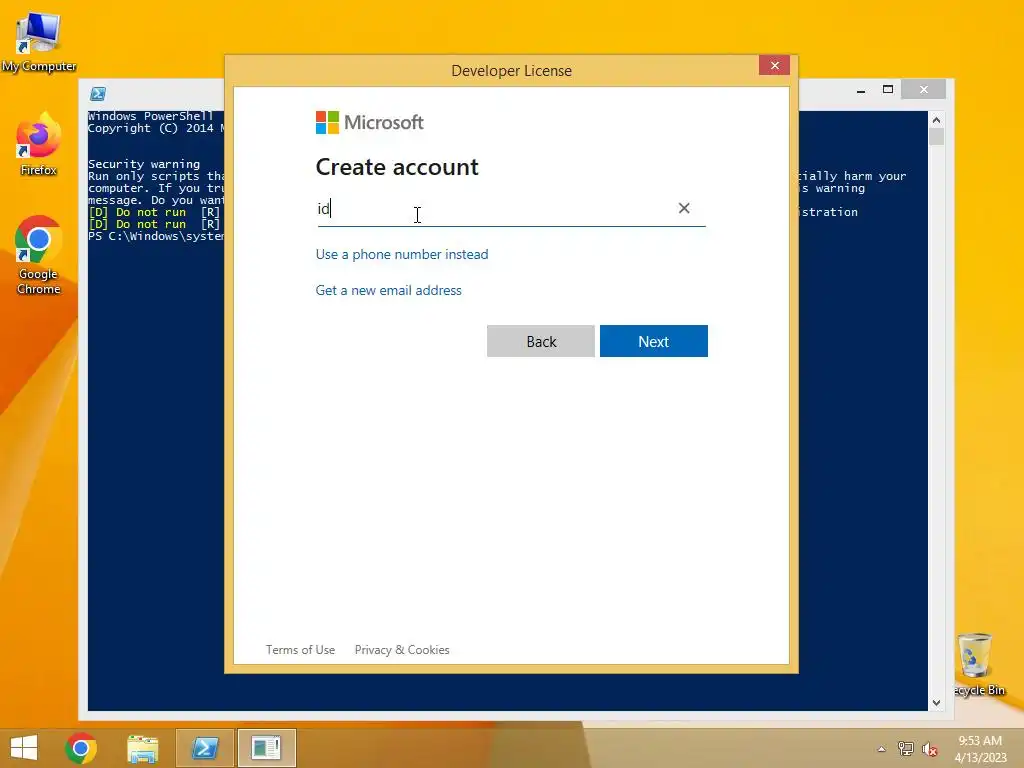The image size is (1024, 768).
Task: Click the Create account heading
Action: click(397, 167)
